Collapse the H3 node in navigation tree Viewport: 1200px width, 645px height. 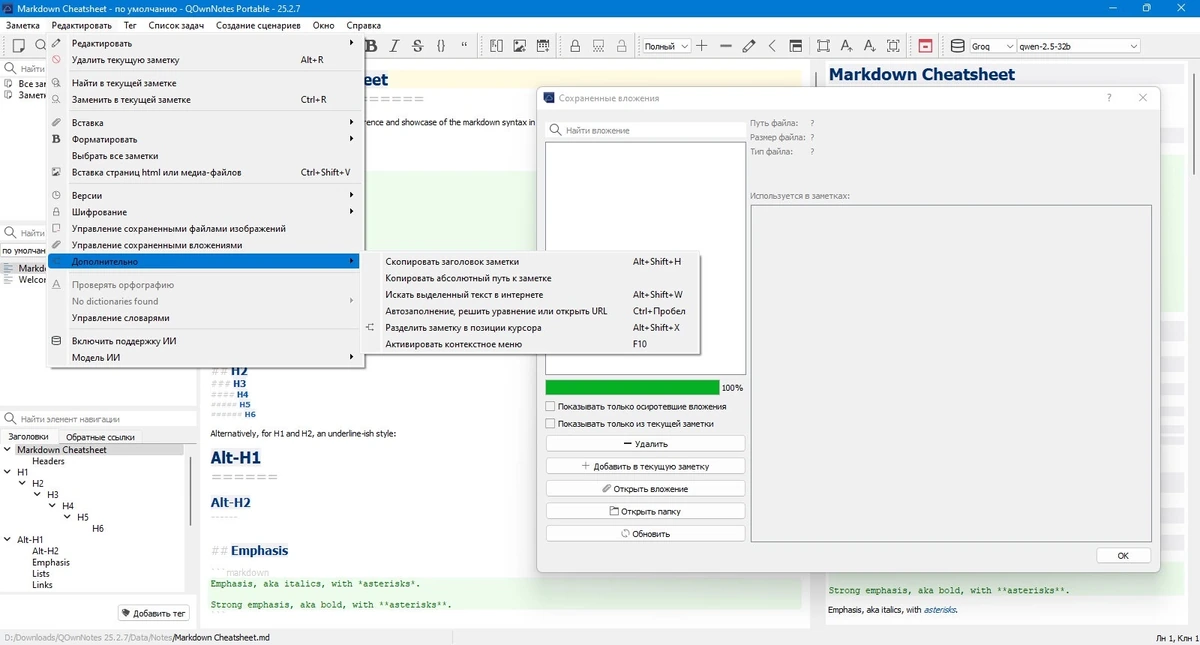click(x=39, y=495)
